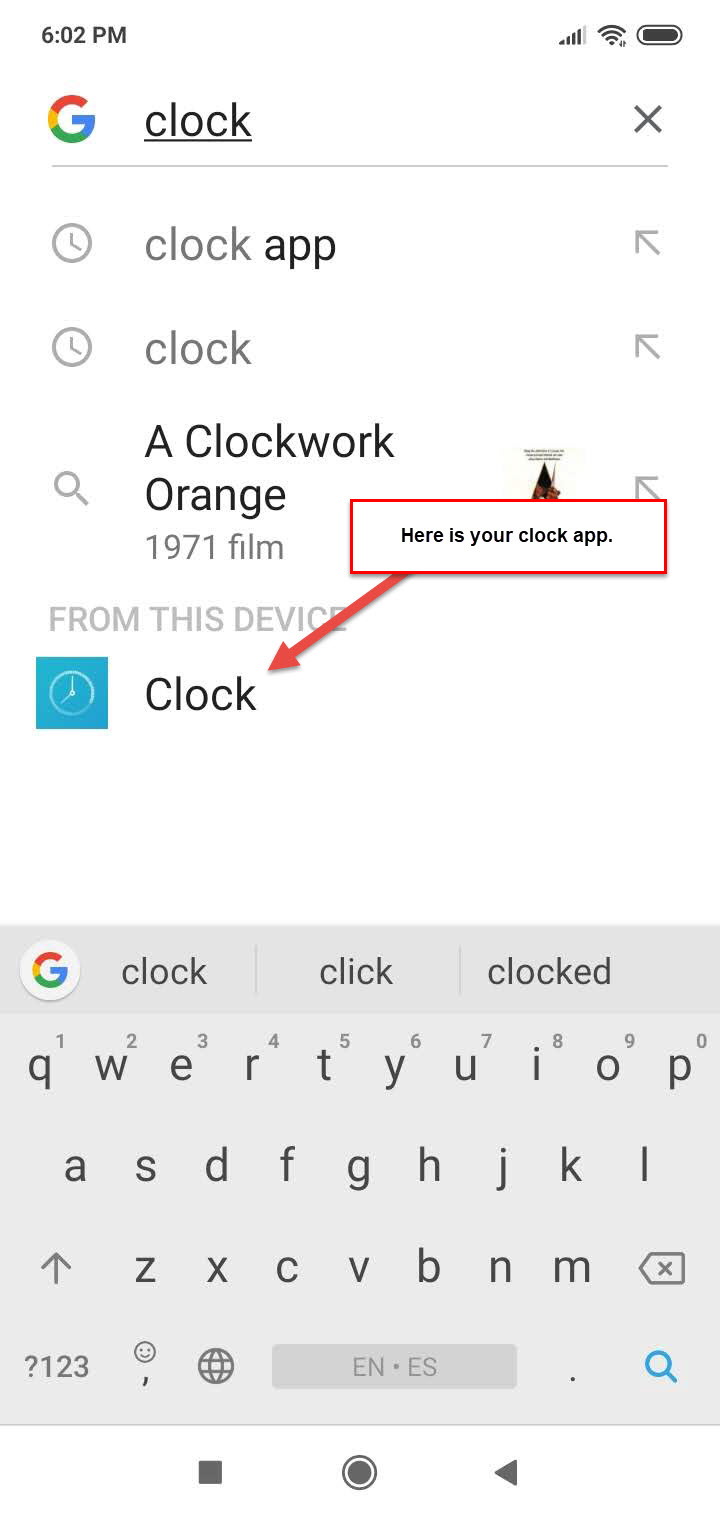The image size is (720, 1520).
Task: Select the 'click' word suggestion
Action: tap(356, 970)
